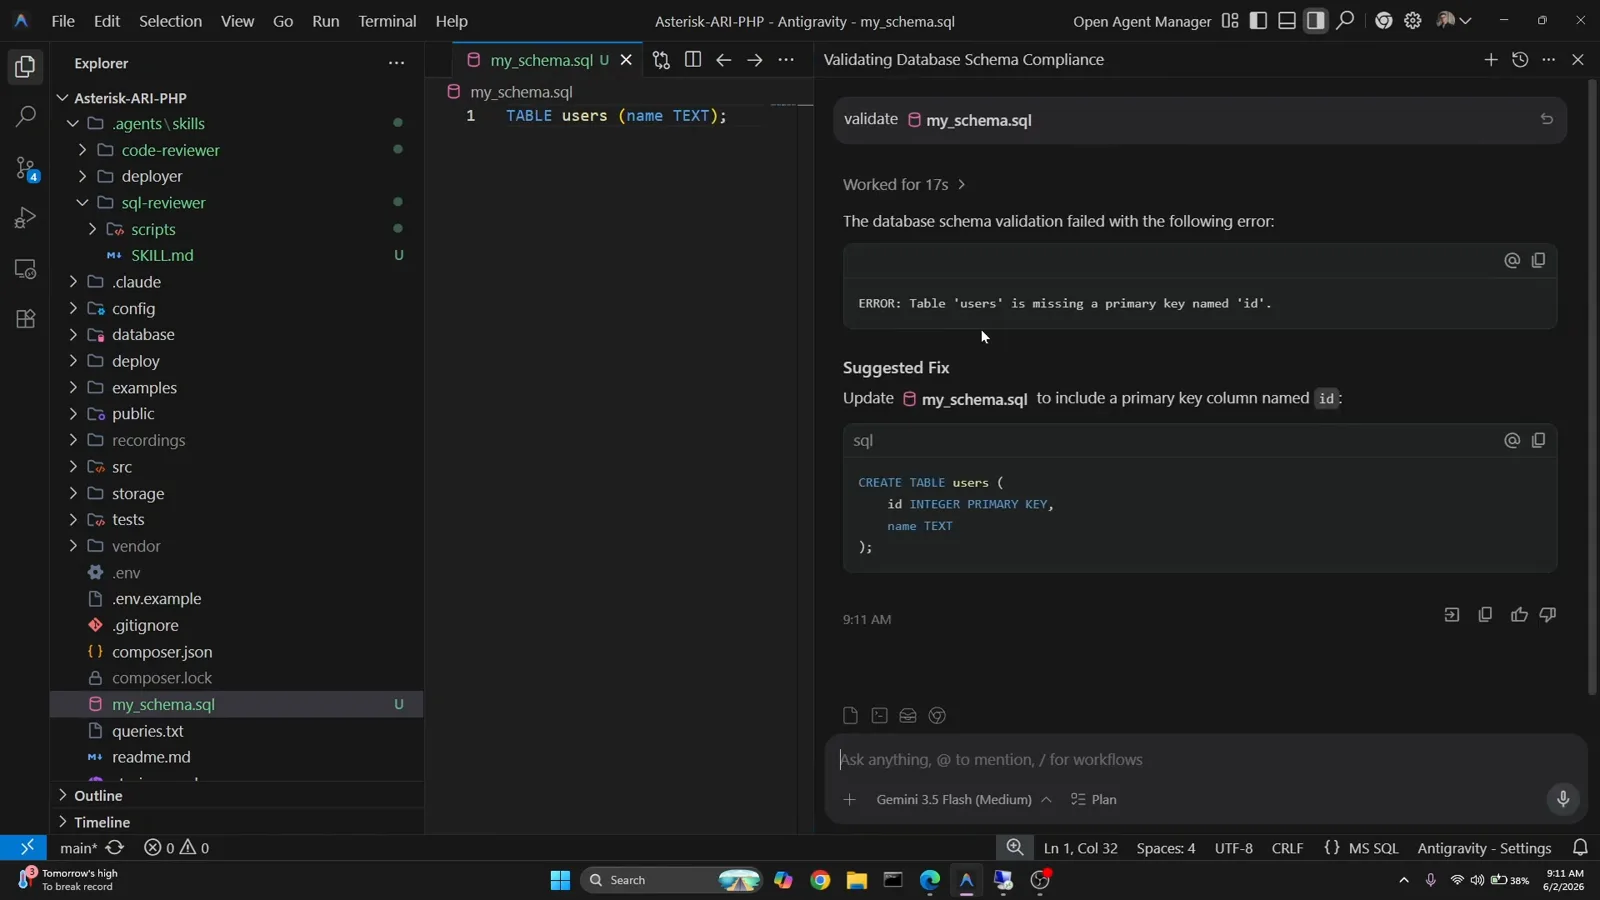1600x900 pixels.
Task: Give thumbs down to the response
Action: pos(1548,615)
